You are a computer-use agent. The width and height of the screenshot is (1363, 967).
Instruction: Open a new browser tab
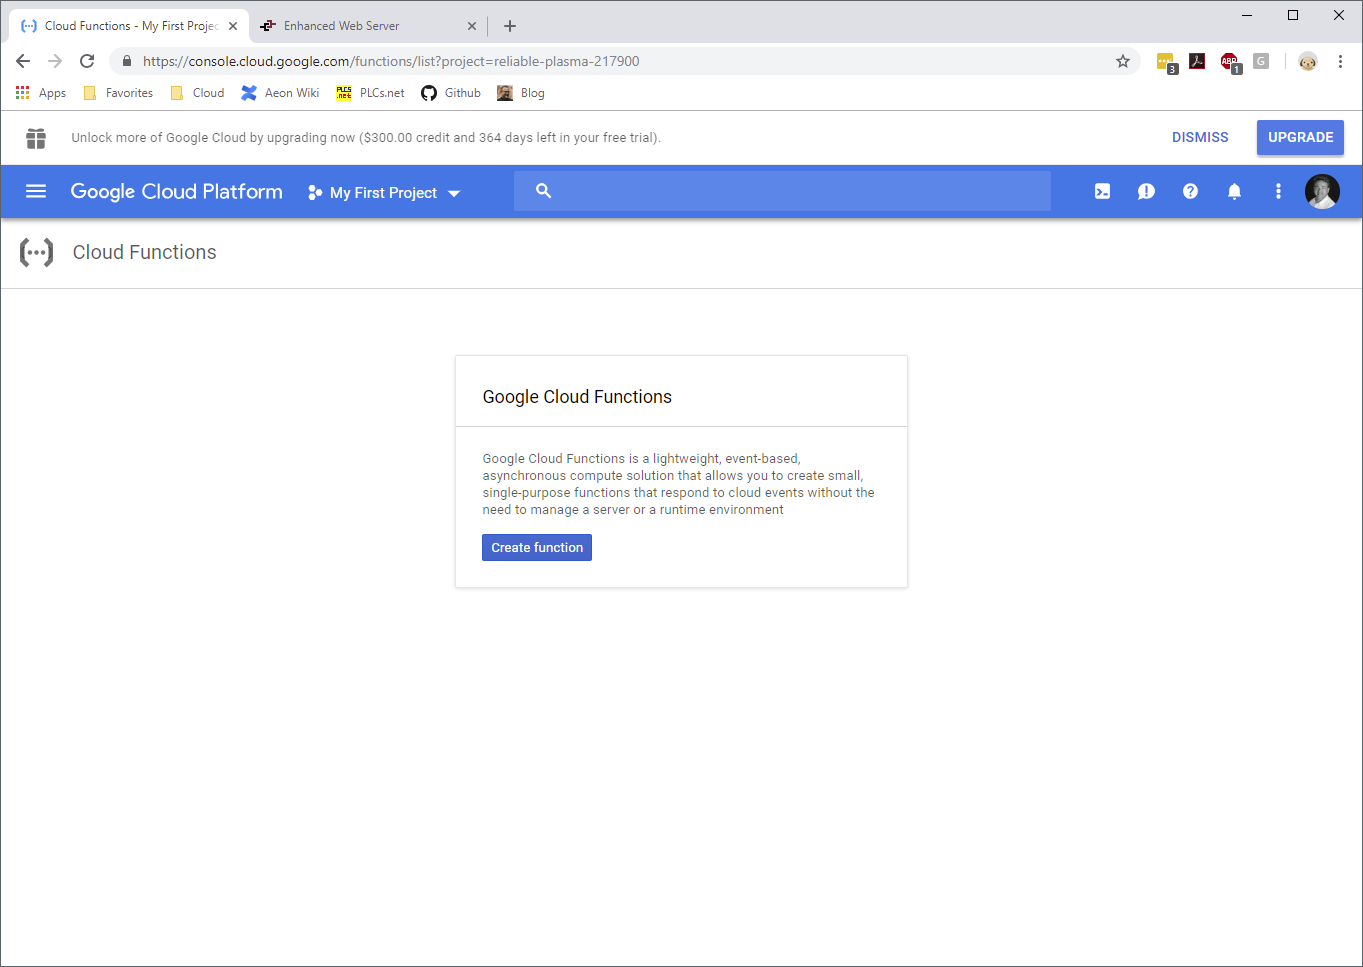tap(510, 26)
